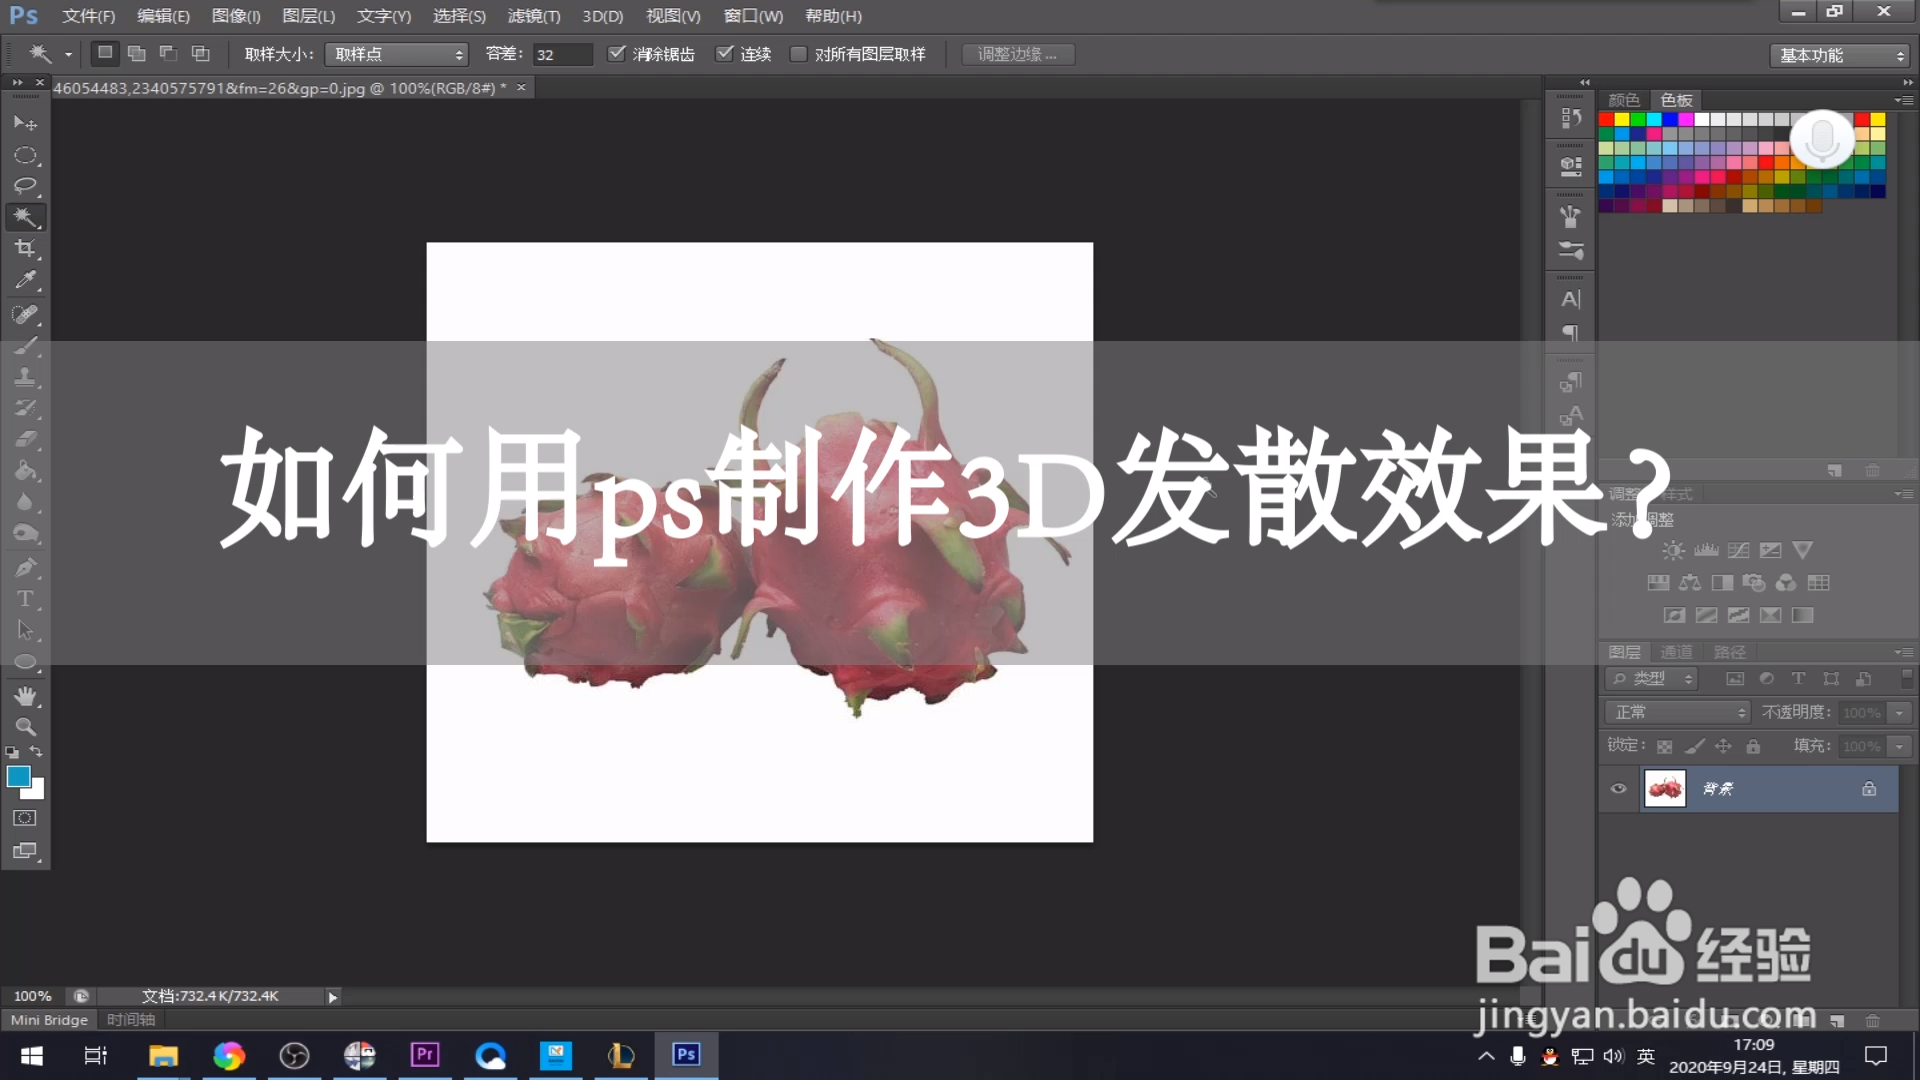Click the foreground color swatch
1920x1080 pixels.
[x=18, y=776]
